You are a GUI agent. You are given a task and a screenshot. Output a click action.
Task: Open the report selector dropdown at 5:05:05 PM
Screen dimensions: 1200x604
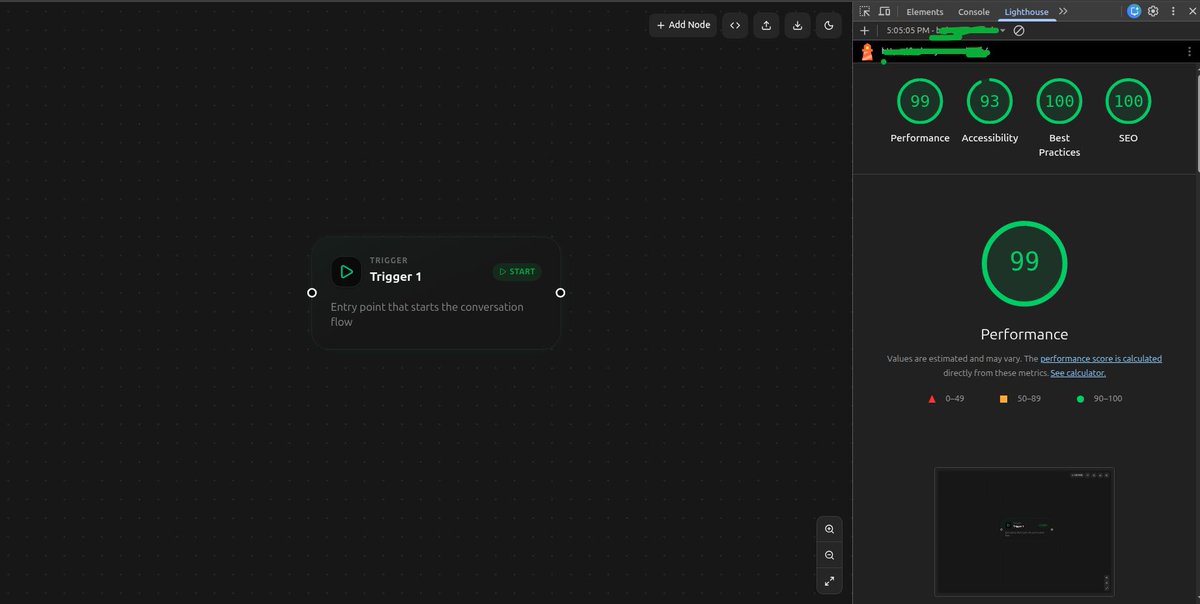pos(946,31)
